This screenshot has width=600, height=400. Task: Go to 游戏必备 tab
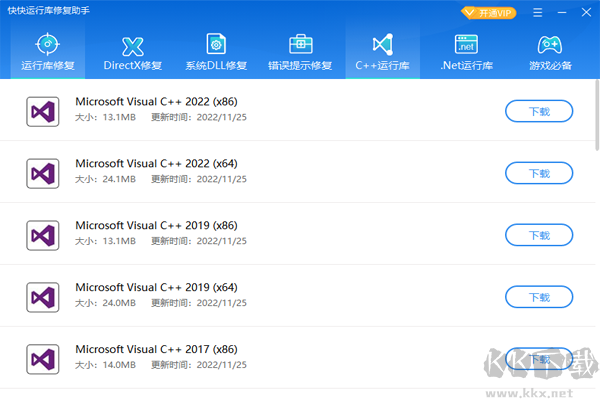(550, 52)
